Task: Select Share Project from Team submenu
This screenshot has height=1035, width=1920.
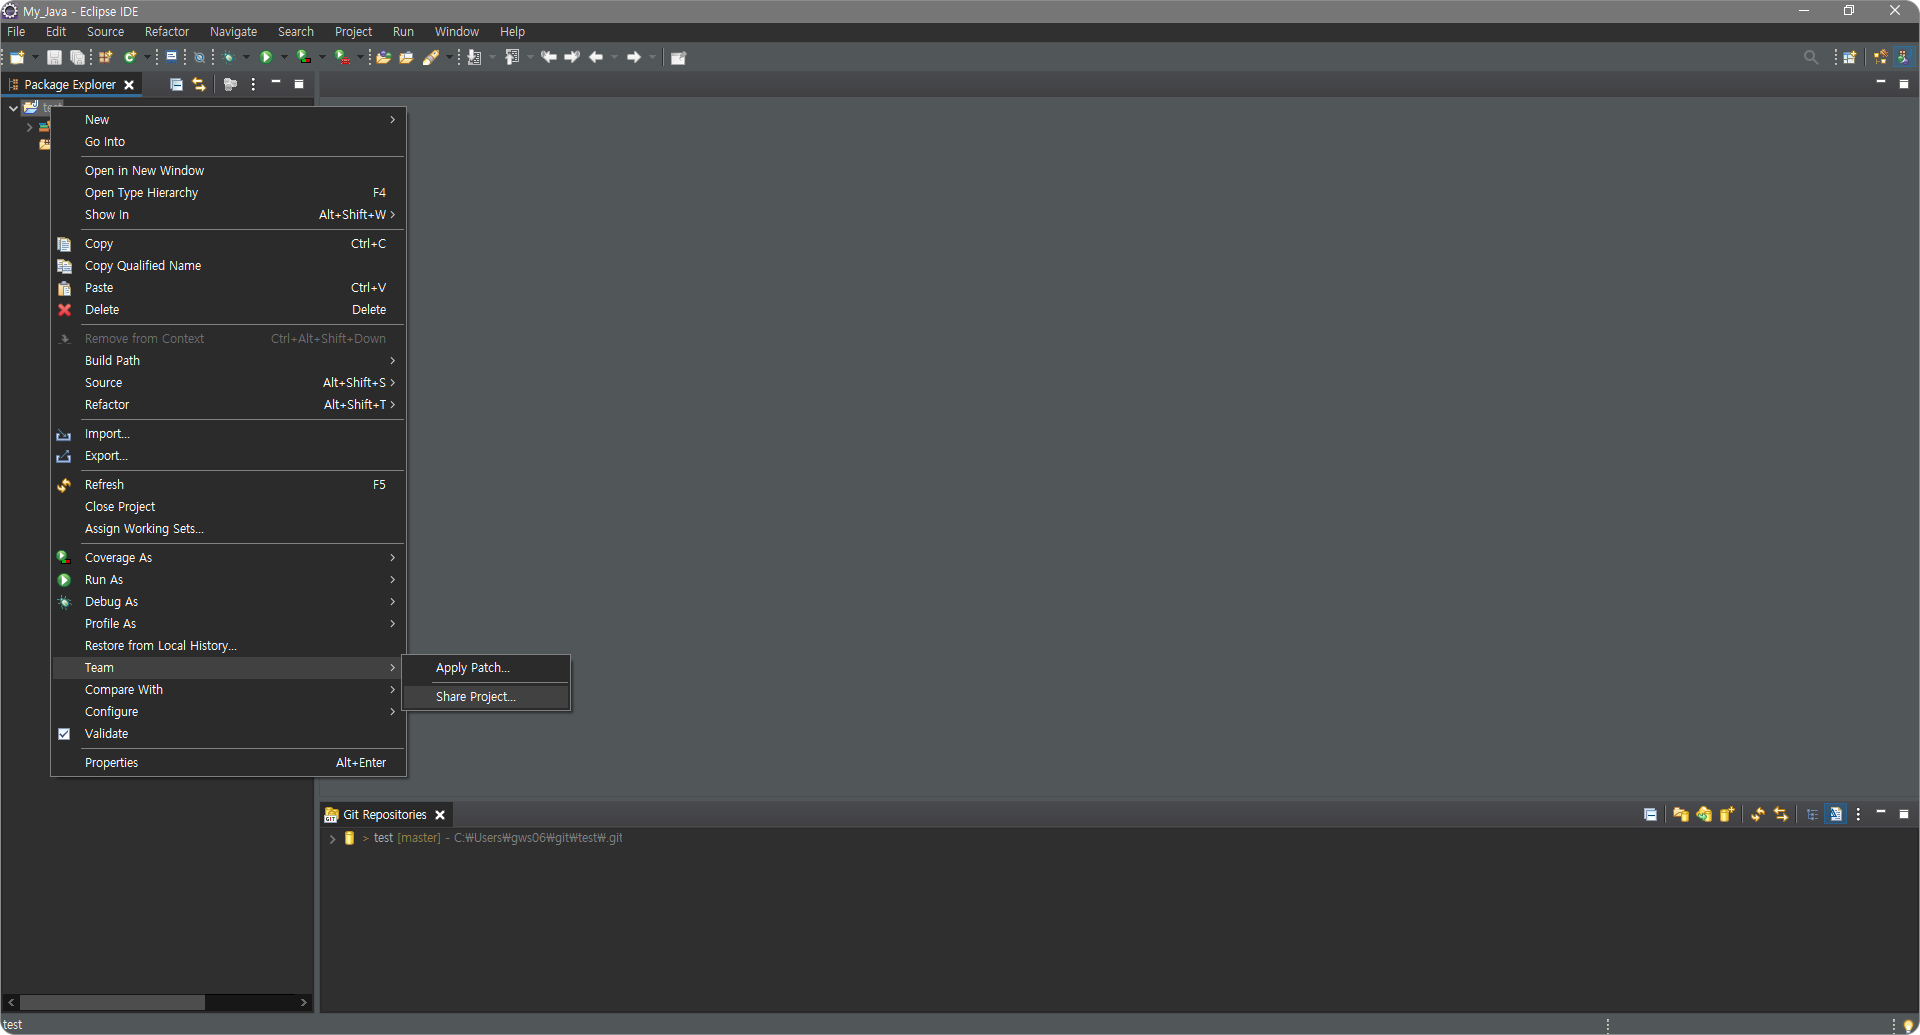Action: click(486, 697)
